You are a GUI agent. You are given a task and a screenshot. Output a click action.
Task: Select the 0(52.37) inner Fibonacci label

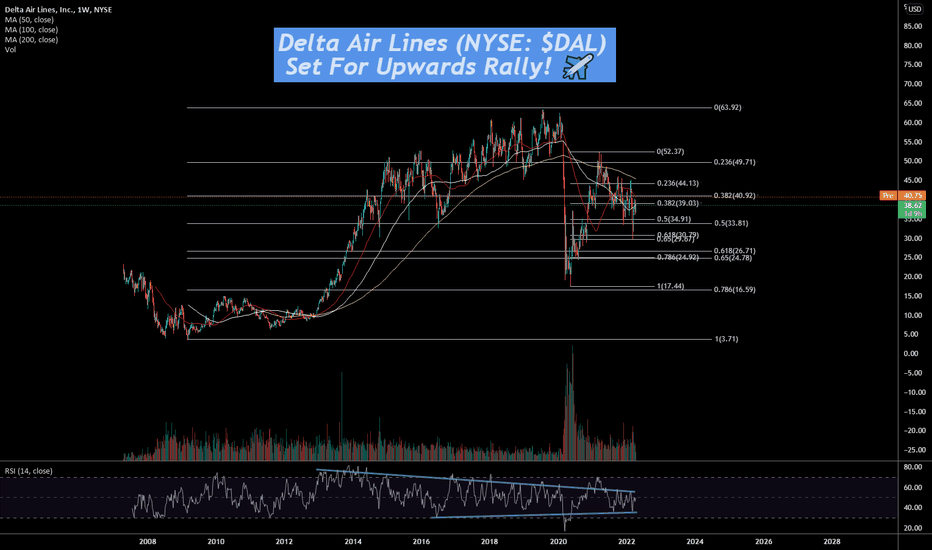click(x=670, y=152)
